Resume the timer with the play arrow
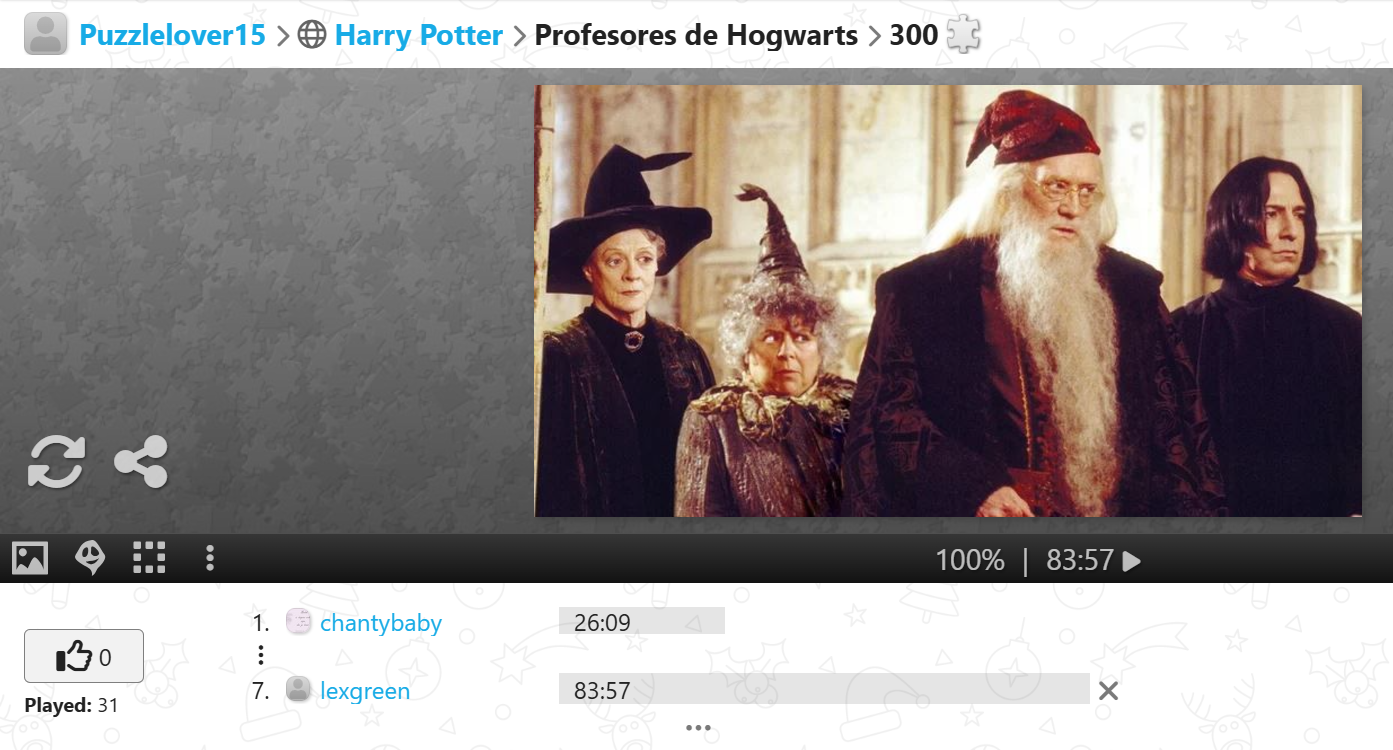Image resolution: width=1393 pixels, height=750 pixels. (1131, 561)
